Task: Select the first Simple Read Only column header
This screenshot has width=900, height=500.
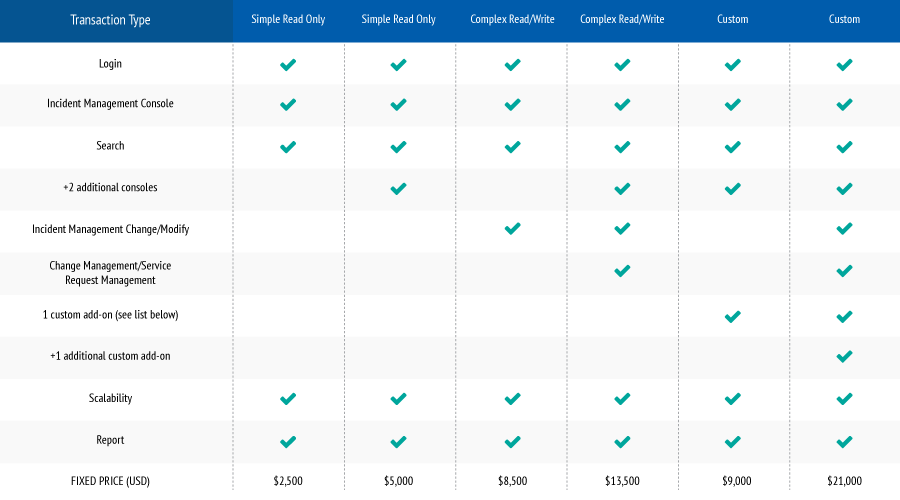Action: coord(288,20)
